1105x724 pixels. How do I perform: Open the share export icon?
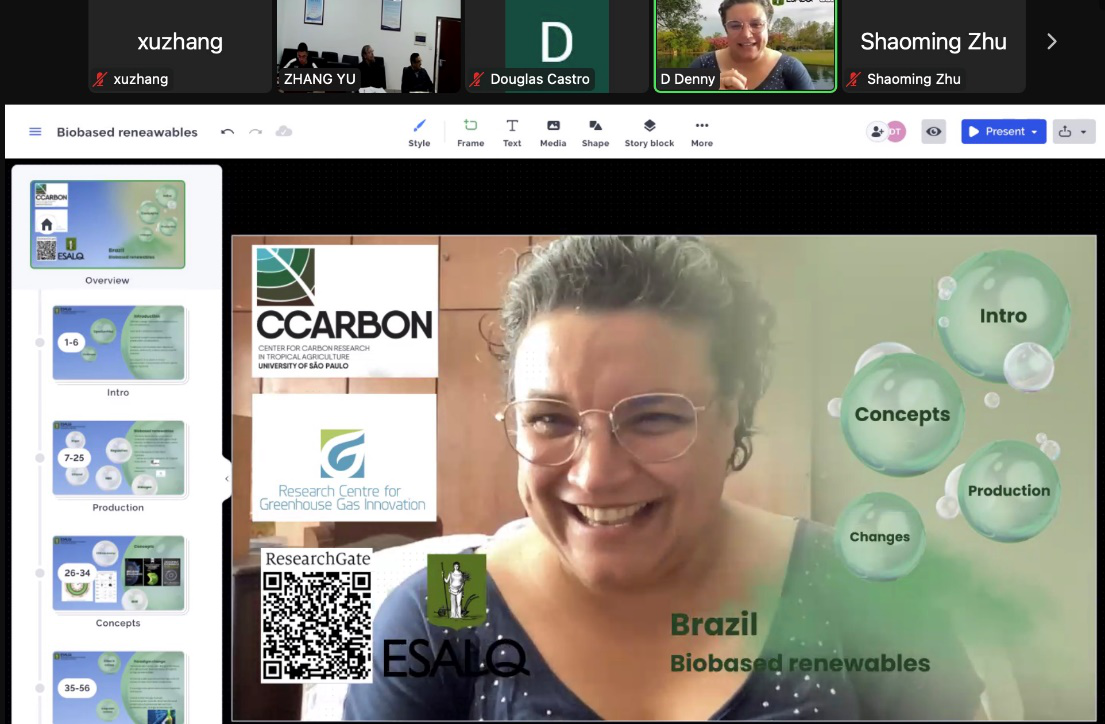pos(1065,132)
